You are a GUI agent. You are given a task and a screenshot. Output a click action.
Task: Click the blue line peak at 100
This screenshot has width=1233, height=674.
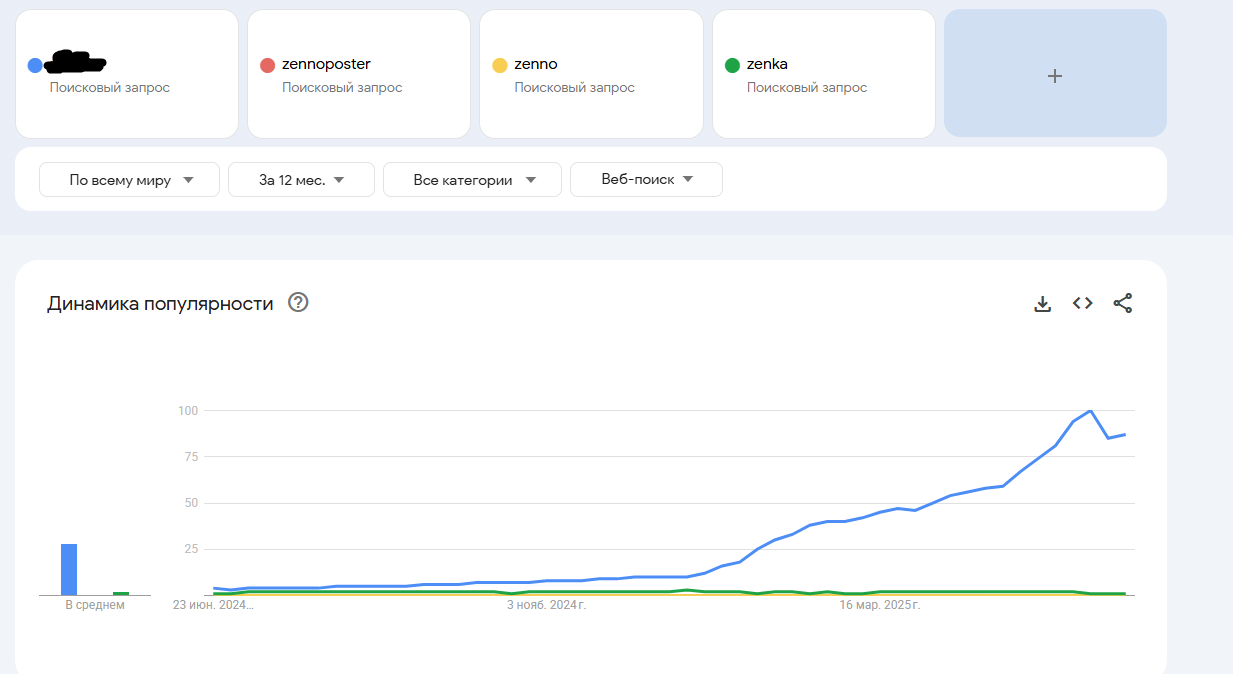coord(1090,411)
